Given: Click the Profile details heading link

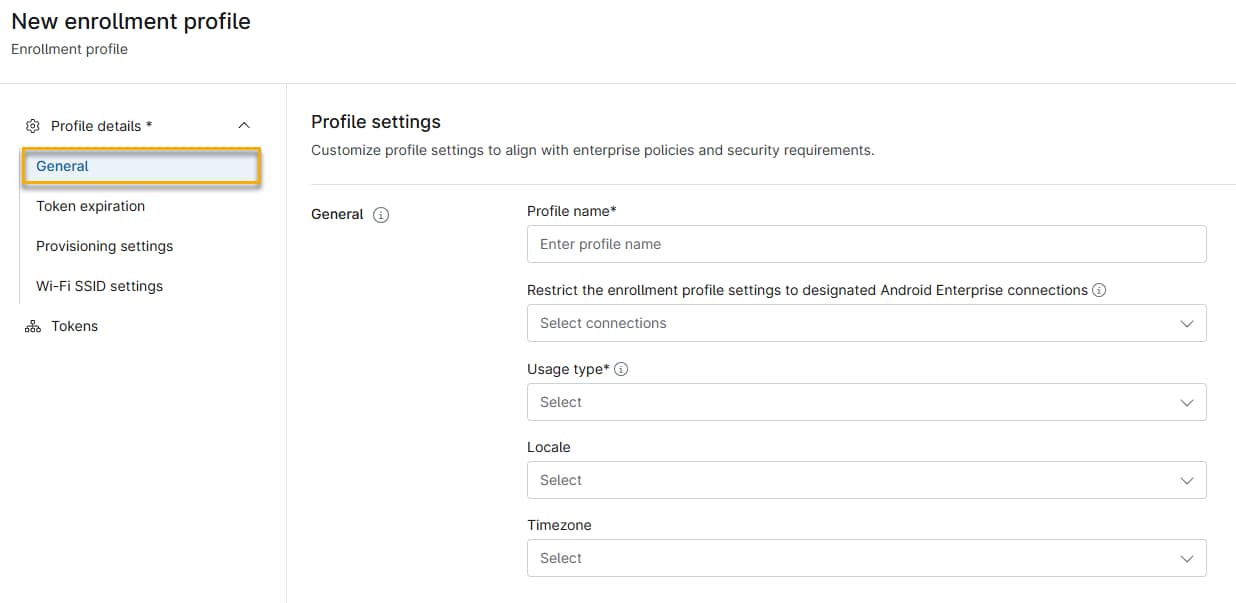Looking at the screenshot, I should point(97,125).
